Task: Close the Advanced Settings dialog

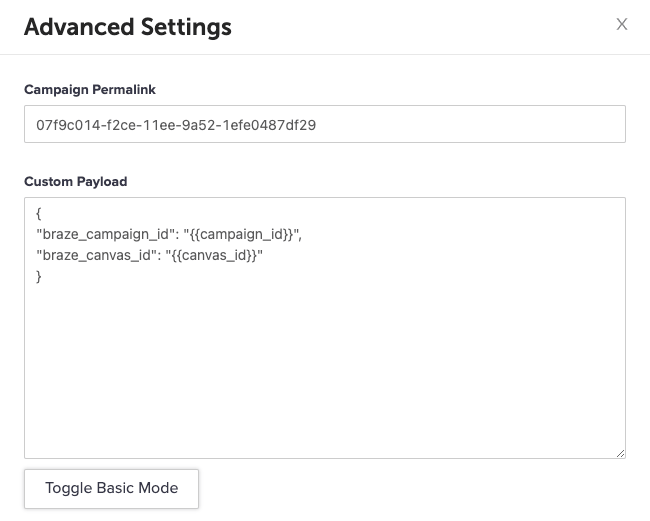Action: (622, 25)
